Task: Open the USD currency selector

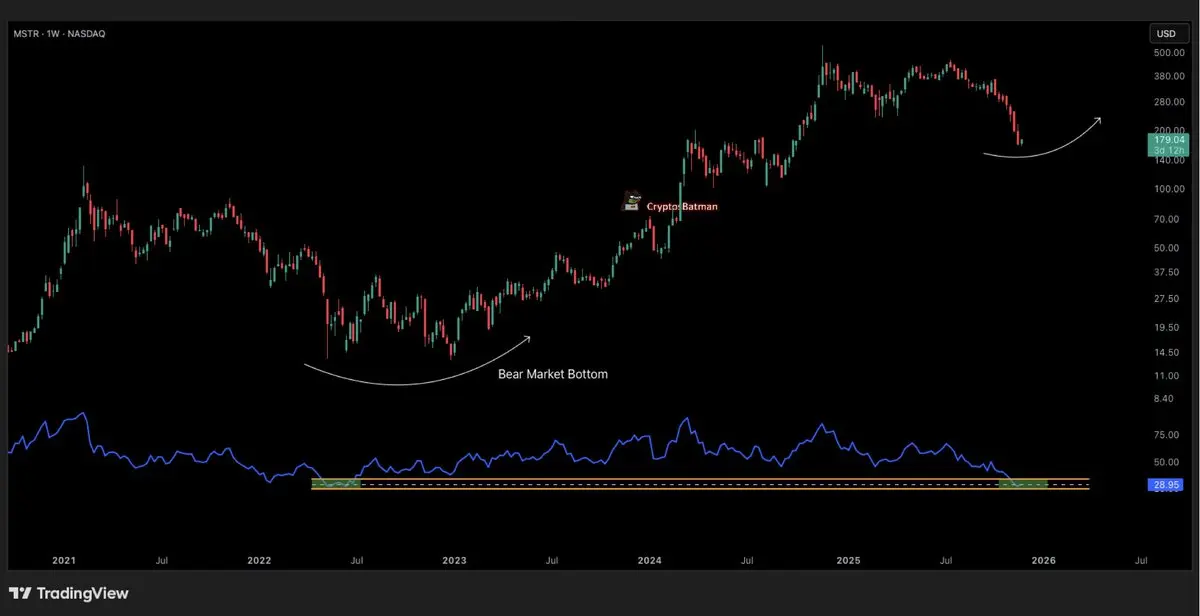Action: [x=1168, y=34]
